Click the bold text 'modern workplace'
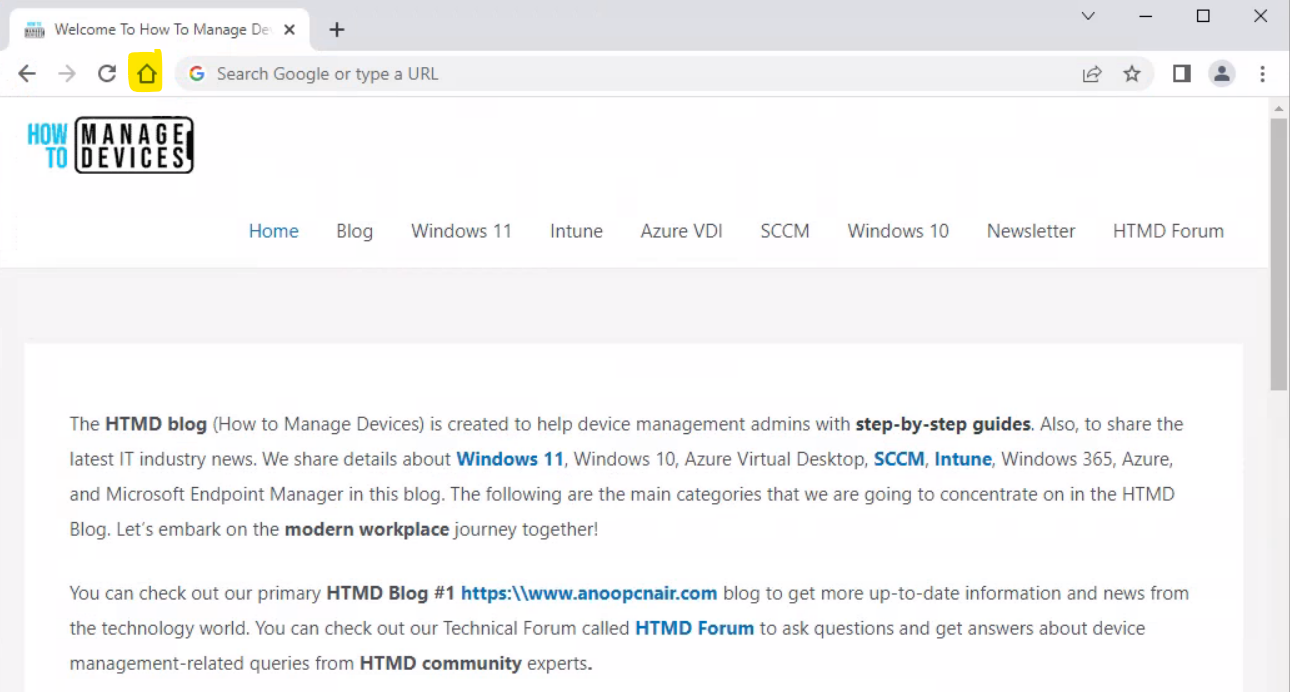 click(367, 529)
